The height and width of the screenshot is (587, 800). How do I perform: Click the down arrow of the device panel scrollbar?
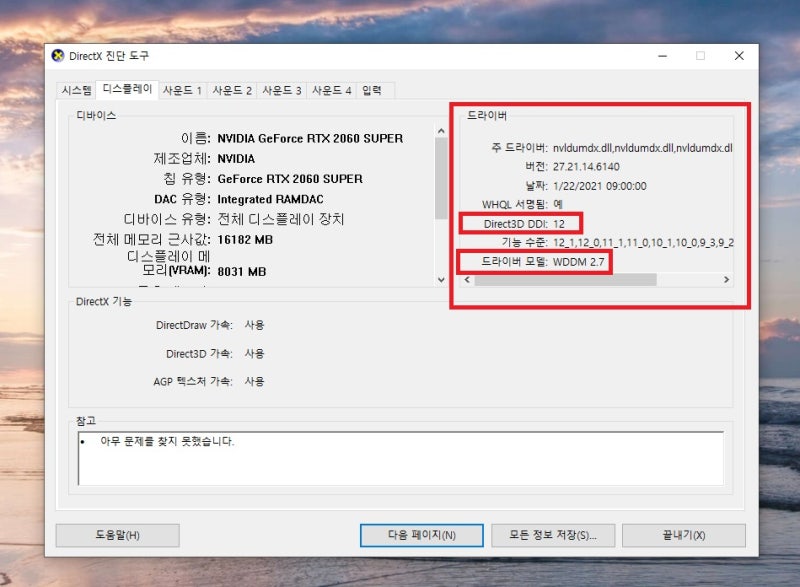tap(441, 280)
